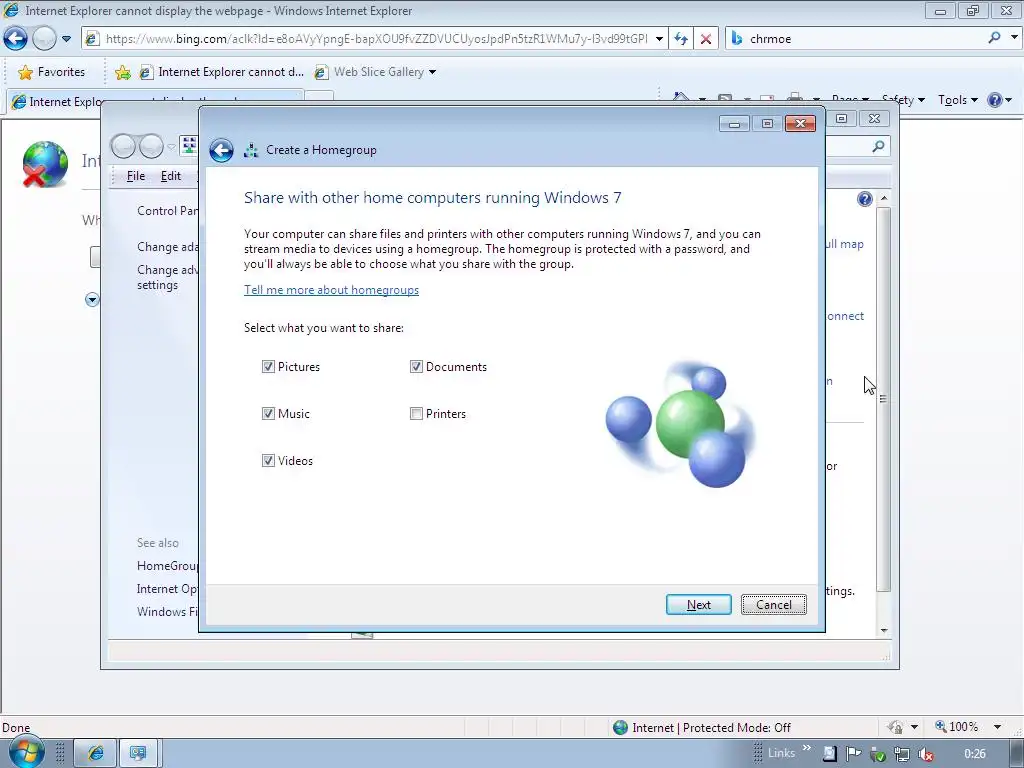This screenshot has width=1024, height=768.
Task: Open Change advanced sharing settings link
Action: click(167, 278)
